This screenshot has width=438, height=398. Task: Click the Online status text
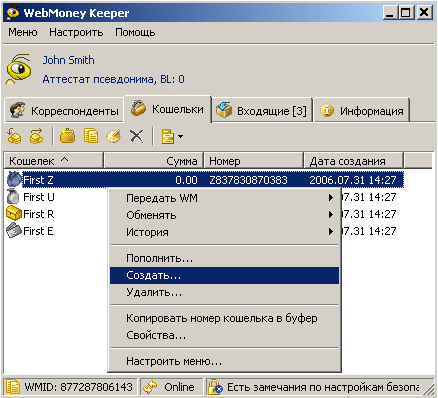coord(179,387)
